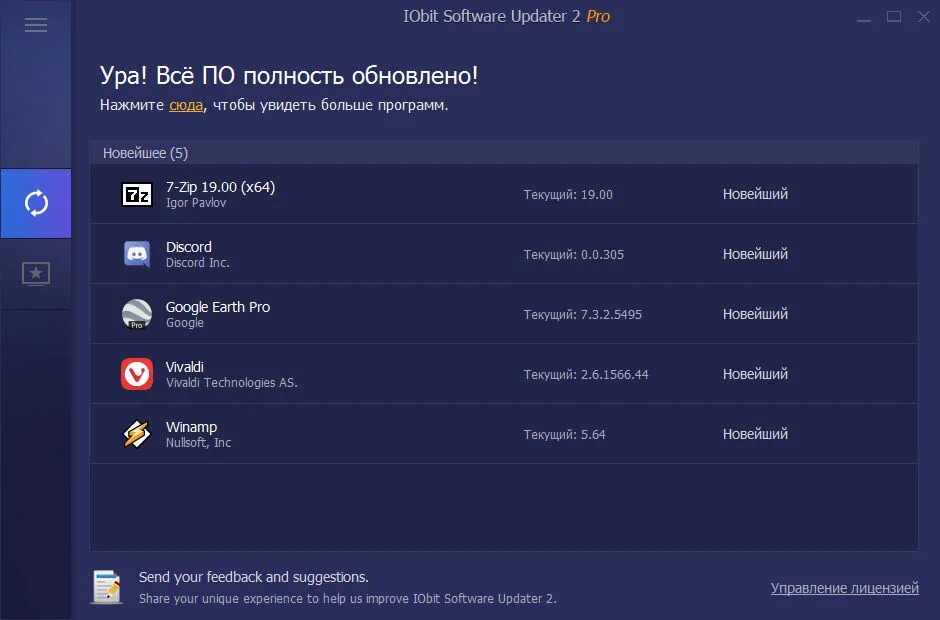
Task: Select the '7-Zip 19.00 (x64)' name
Action: (220, 187)
